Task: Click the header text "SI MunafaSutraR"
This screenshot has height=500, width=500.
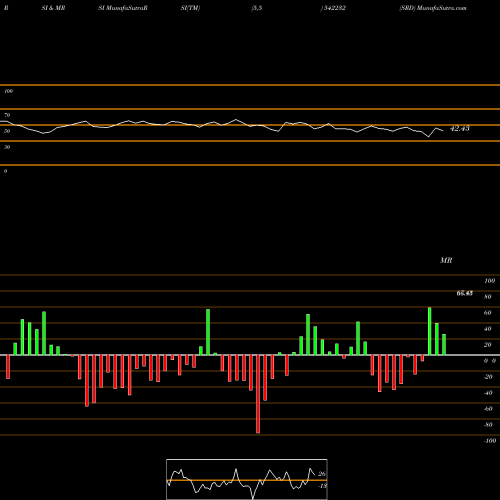Action: tap(123, 8)
